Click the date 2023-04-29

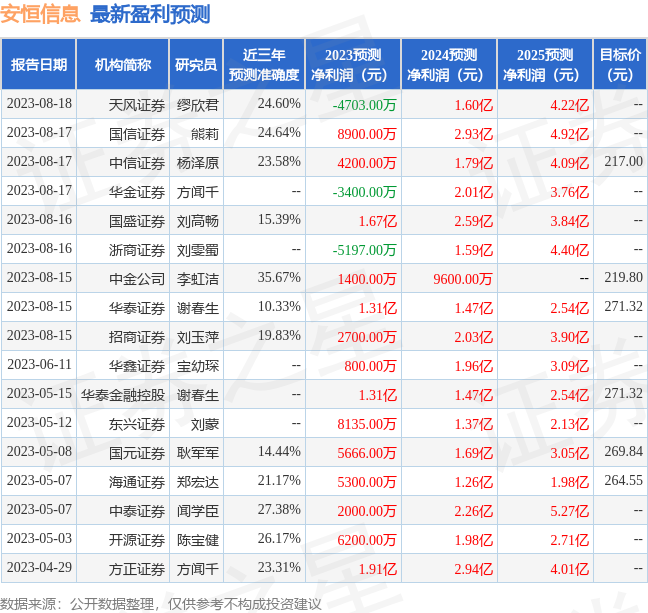(39, 567)
